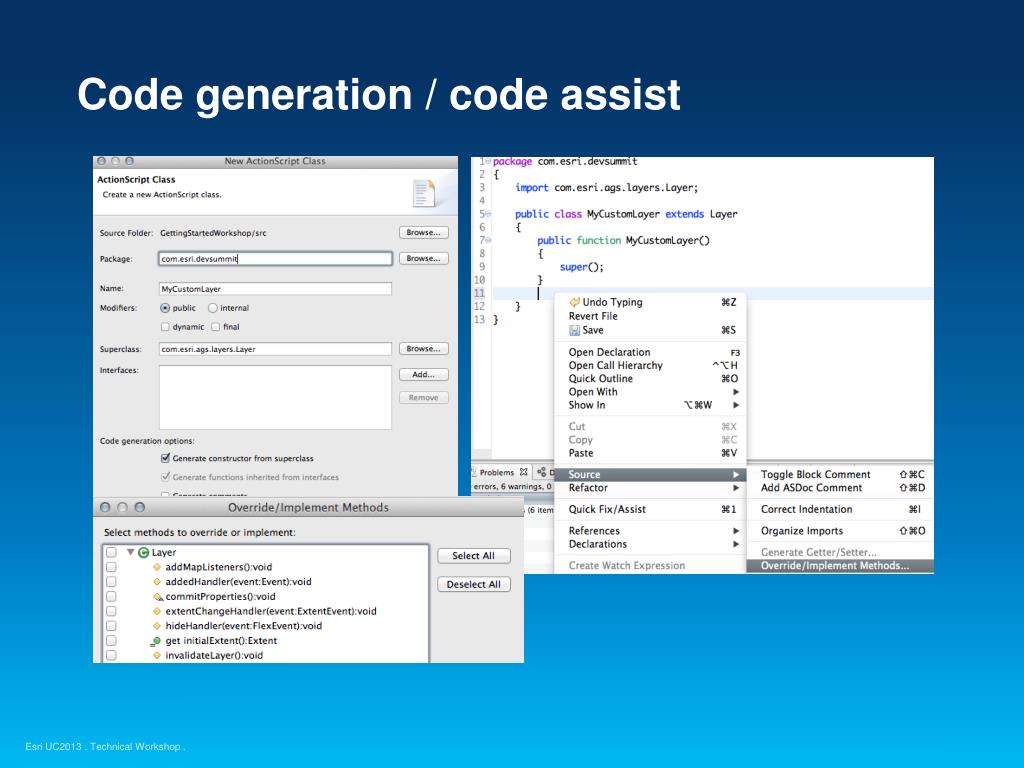Select the internal modifier radio button
The width and height of the screenshot is (1024, 768).
click(x=212, y=308)
